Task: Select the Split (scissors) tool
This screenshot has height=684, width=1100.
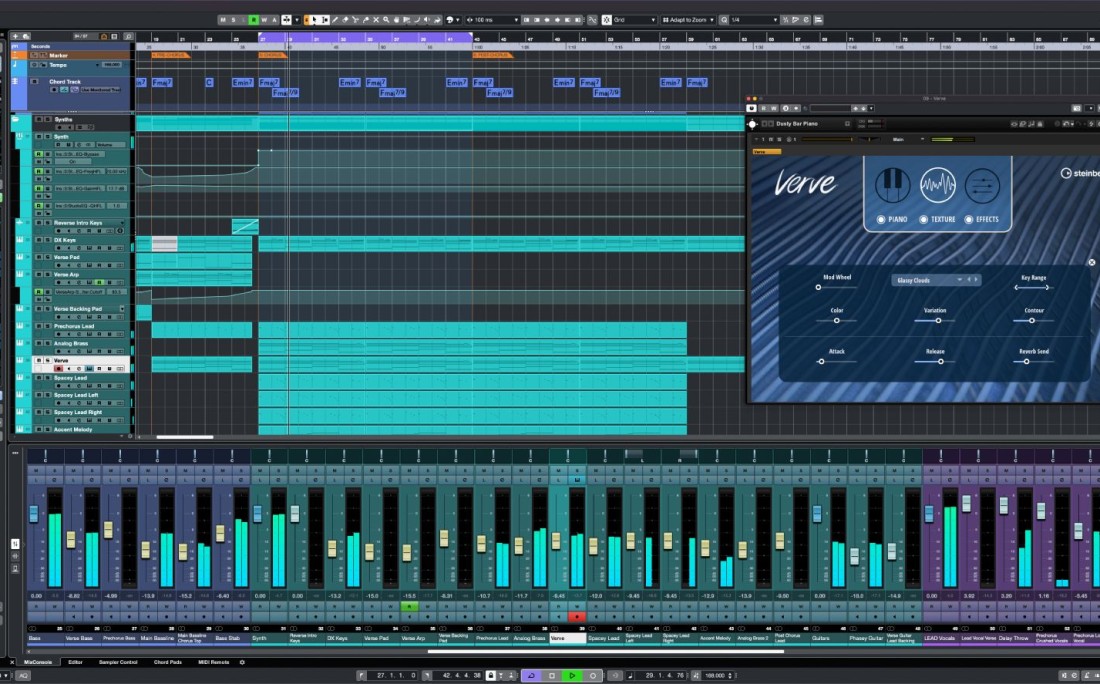Action: click(355, 19)
